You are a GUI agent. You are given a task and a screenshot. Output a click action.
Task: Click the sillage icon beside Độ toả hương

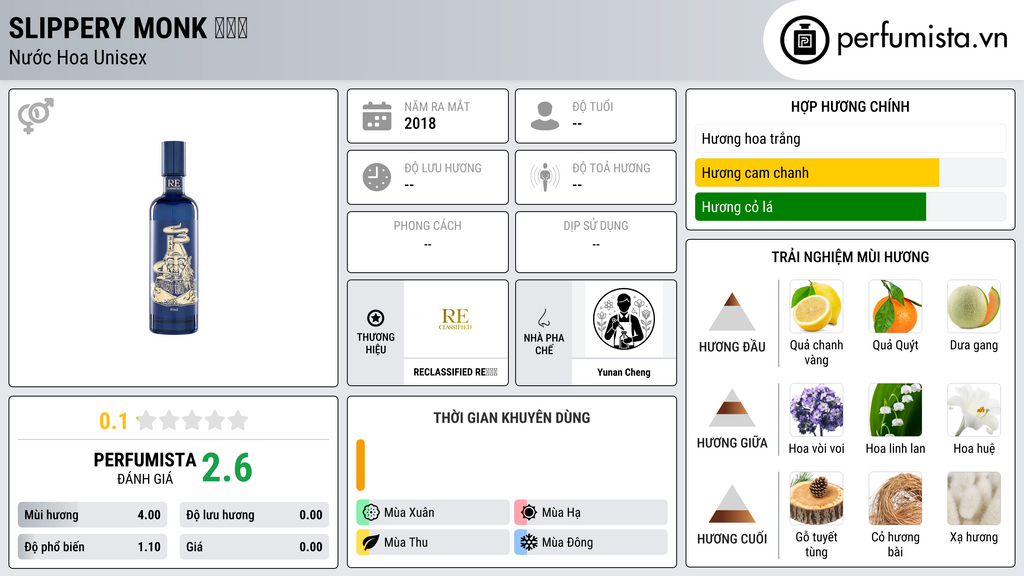point(545,177)
